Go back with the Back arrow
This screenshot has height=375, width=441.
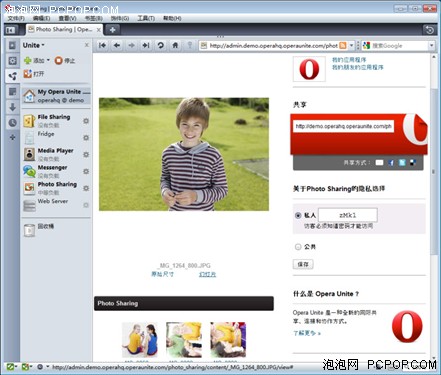[x=117, y=45]
